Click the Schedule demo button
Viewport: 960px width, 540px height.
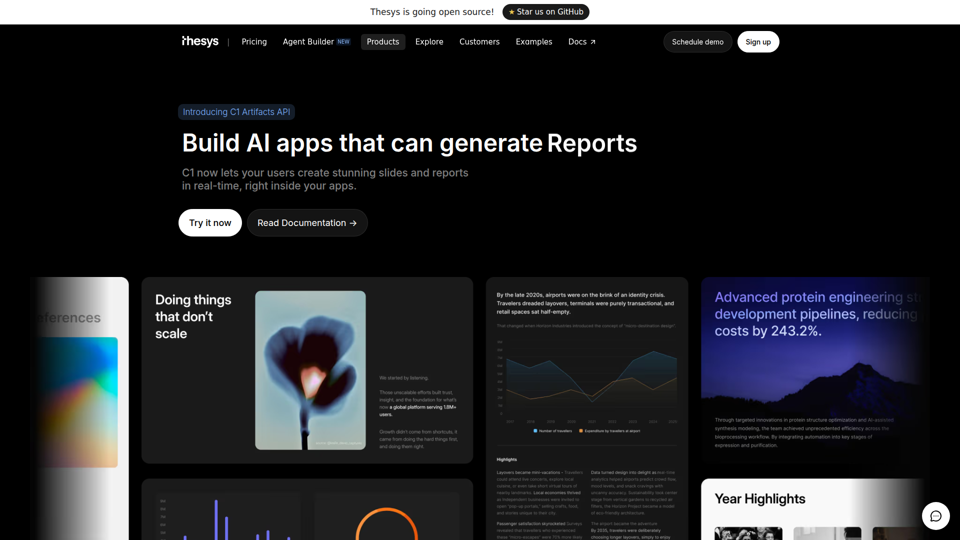(697, 42)
